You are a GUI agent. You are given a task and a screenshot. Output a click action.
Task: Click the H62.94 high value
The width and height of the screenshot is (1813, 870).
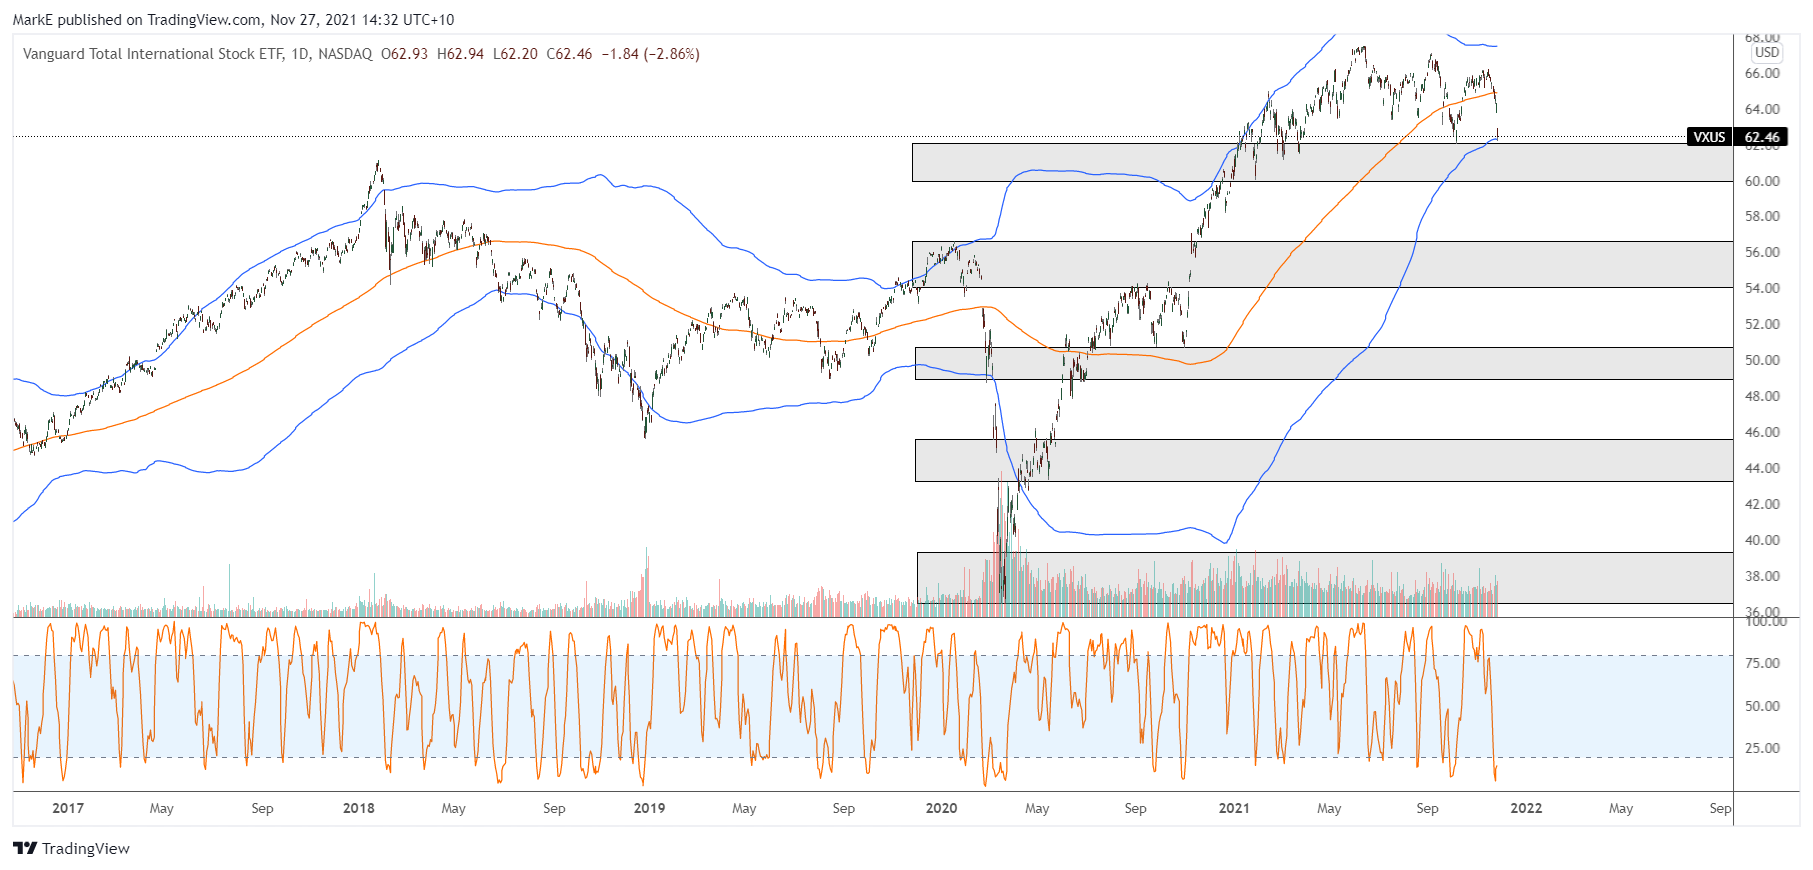(460, 54)
